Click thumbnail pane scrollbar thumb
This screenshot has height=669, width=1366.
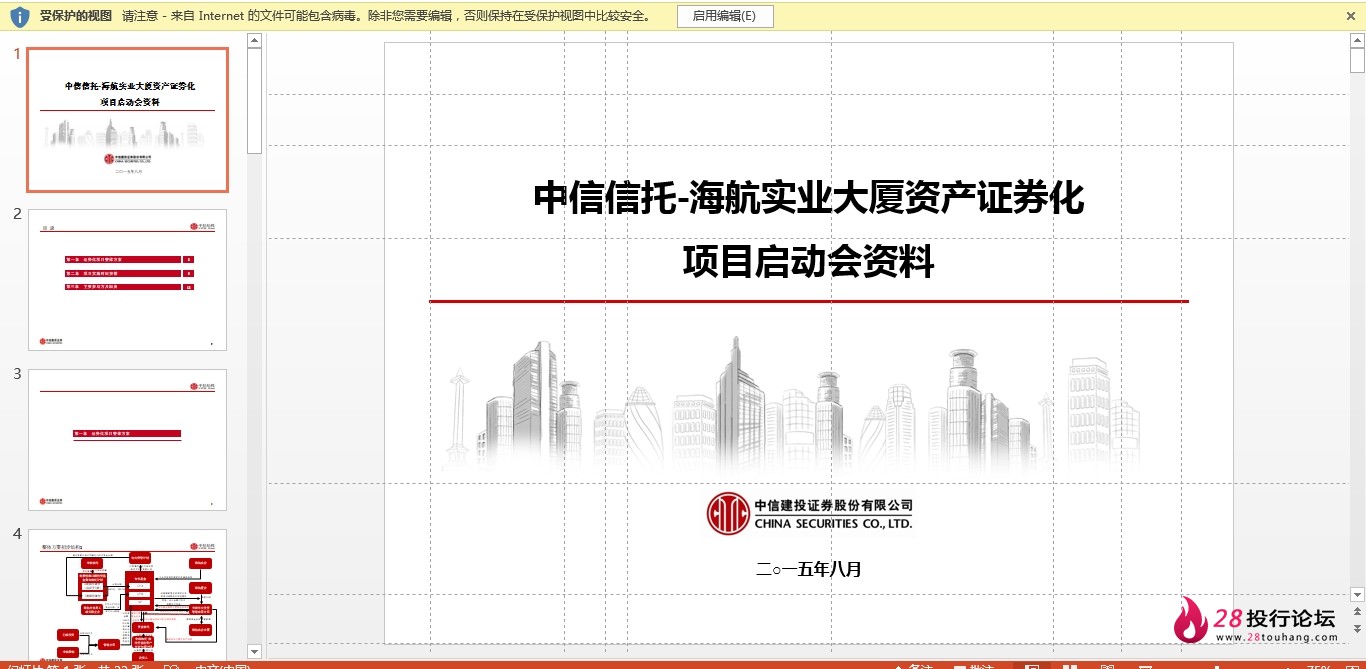coord(254,100)
